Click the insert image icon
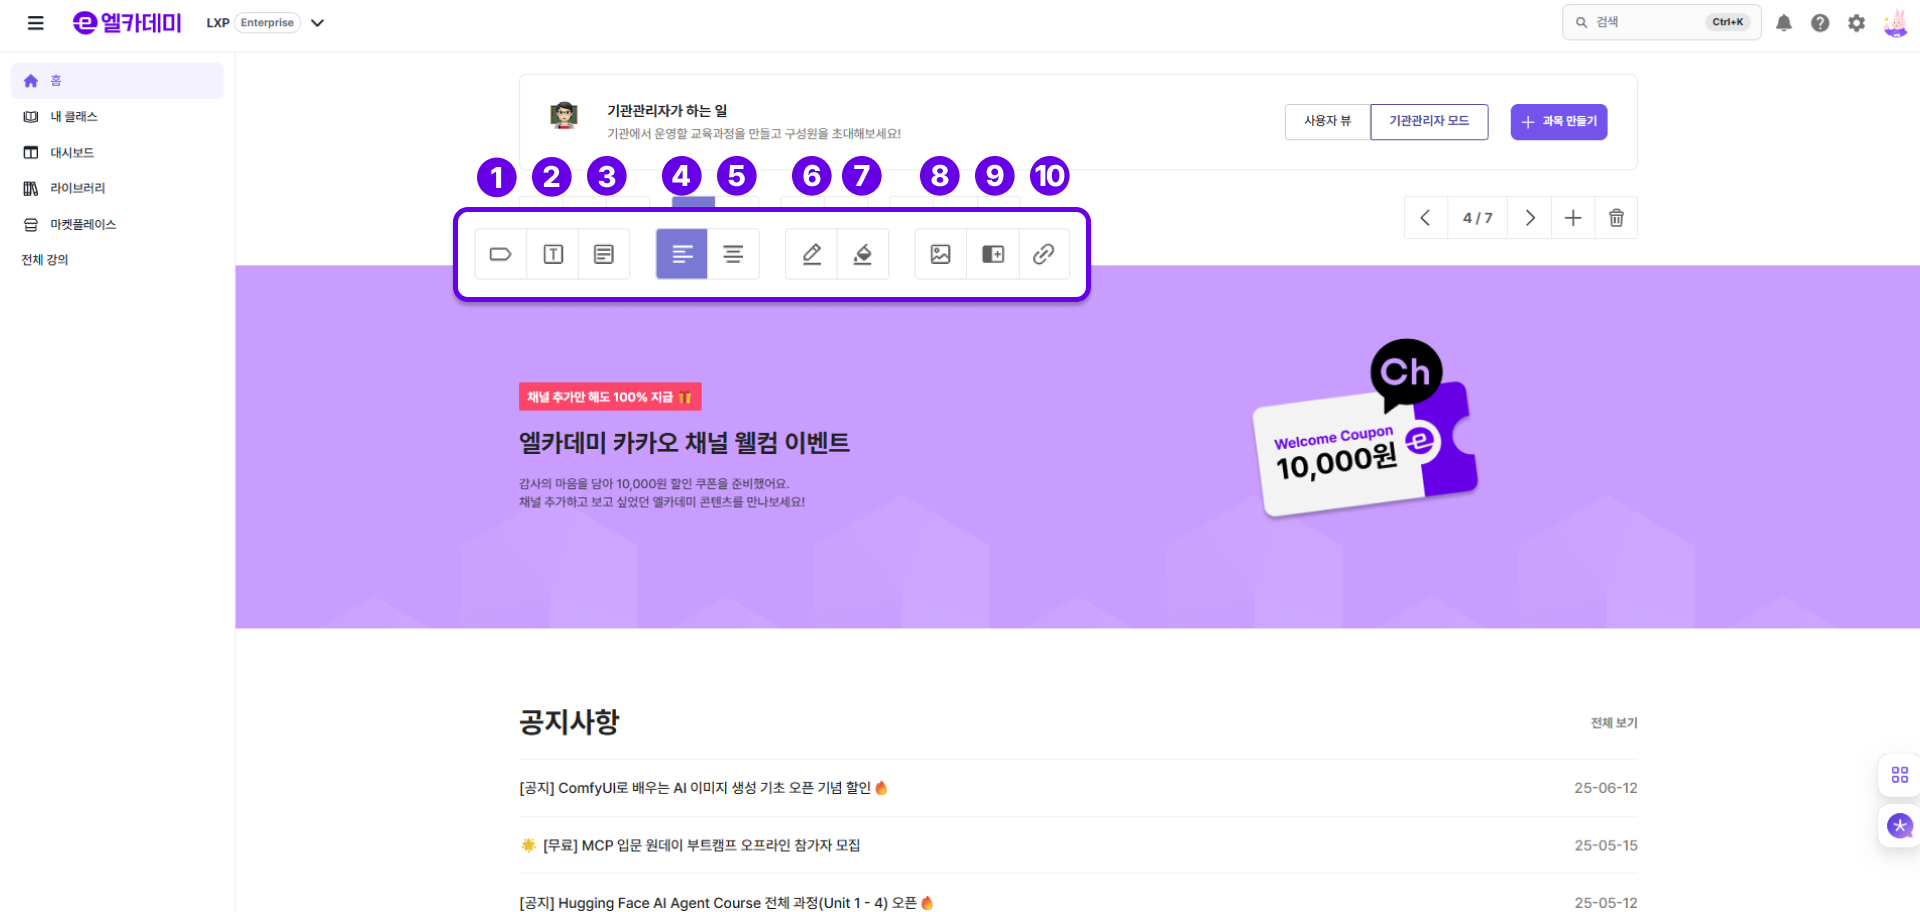The height and width of the screenshot is (912, 1920). (941, 254)
